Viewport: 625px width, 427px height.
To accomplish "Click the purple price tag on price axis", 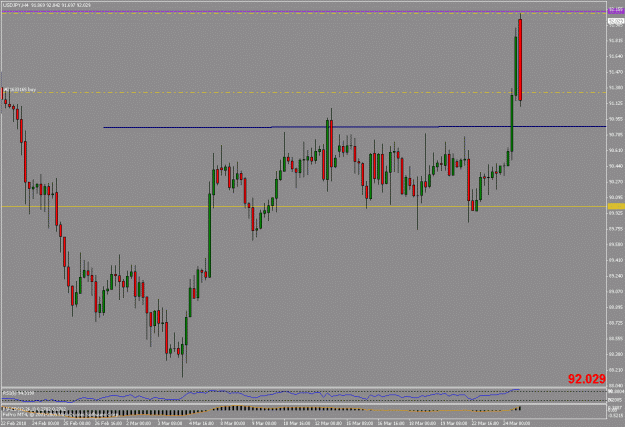I will pos(616,10).
